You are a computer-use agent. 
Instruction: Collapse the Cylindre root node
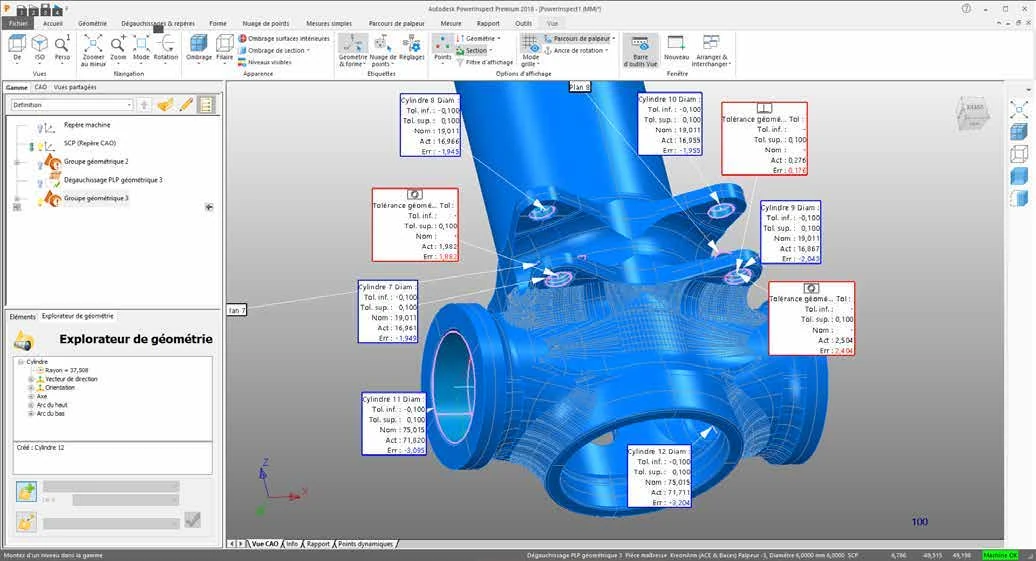click(x=20, y=362)
